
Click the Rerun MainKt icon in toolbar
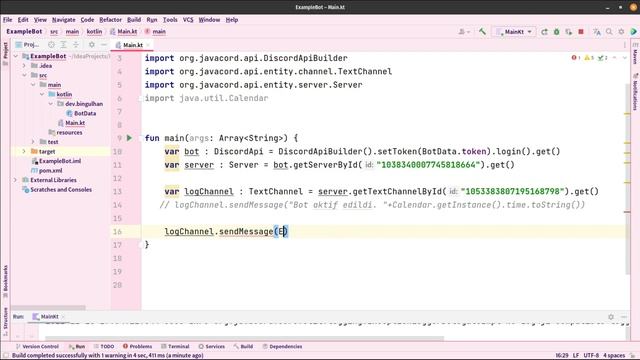pyautogui.click(x=544, y=31)
